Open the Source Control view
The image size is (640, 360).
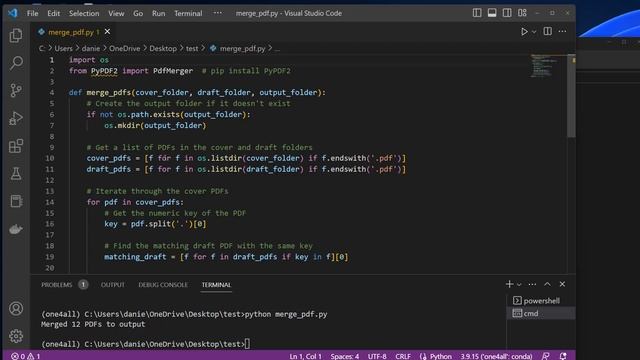click(16, 90)
